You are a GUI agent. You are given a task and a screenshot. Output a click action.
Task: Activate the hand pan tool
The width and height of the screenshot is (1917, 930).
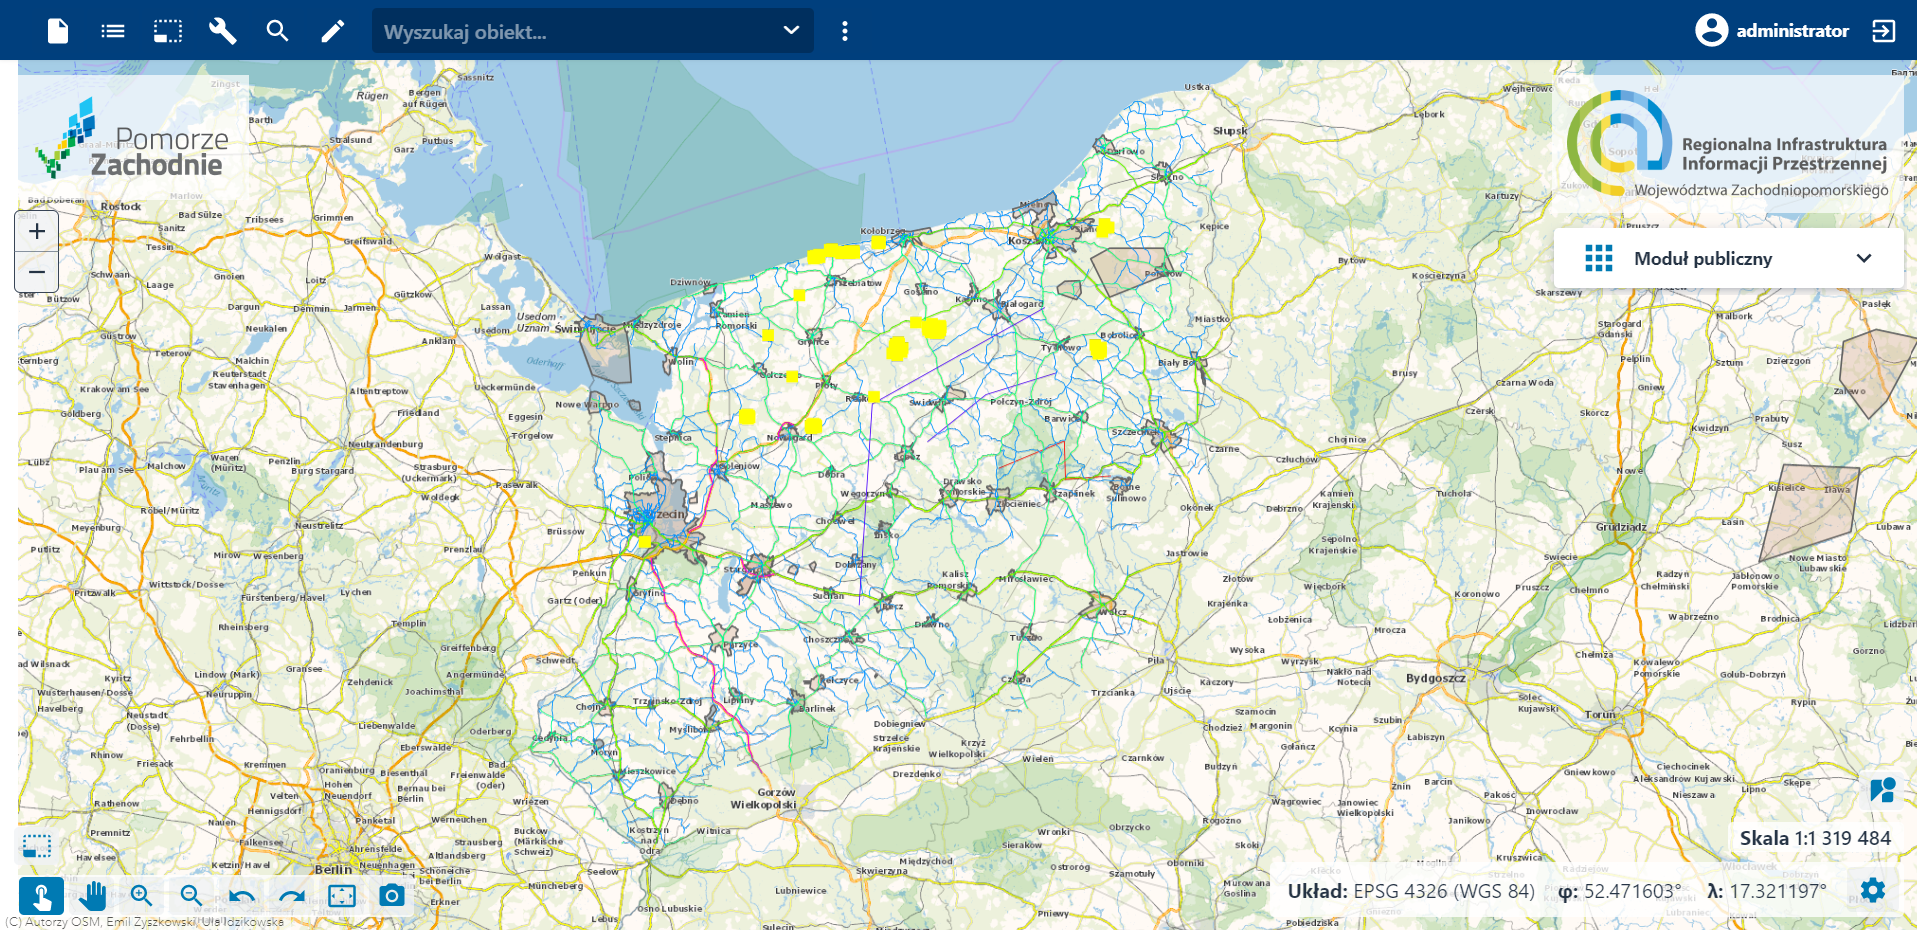92,895
